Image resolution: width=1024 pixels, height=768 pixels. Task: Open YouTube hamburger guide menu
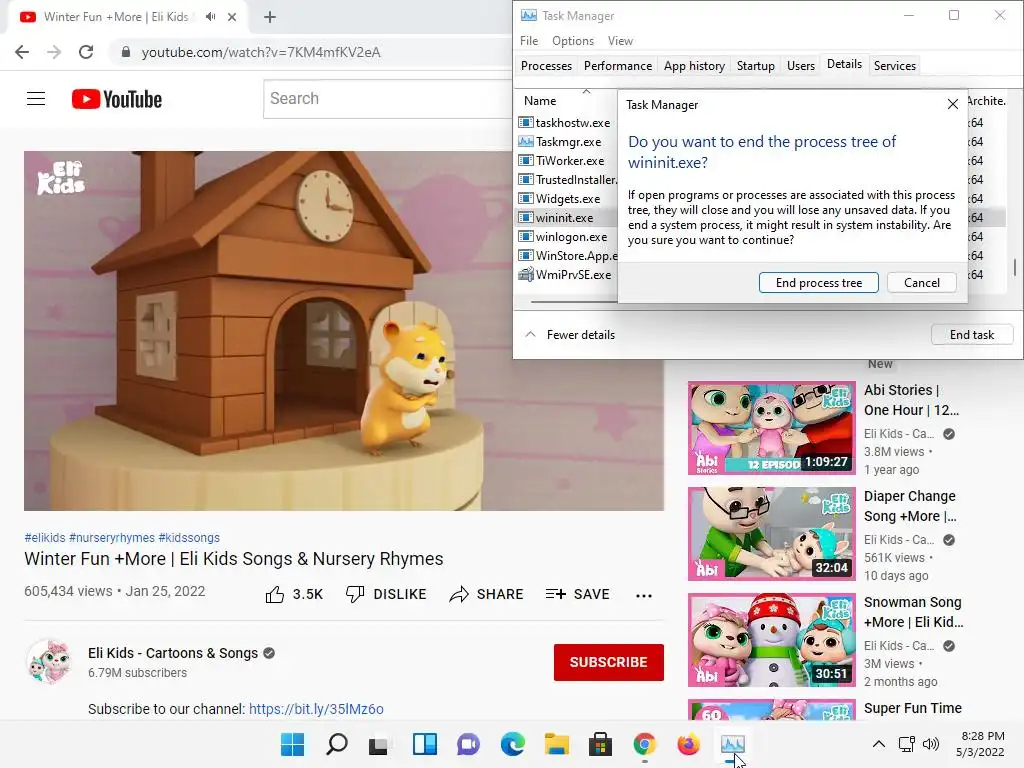click(x=36, y=99)
